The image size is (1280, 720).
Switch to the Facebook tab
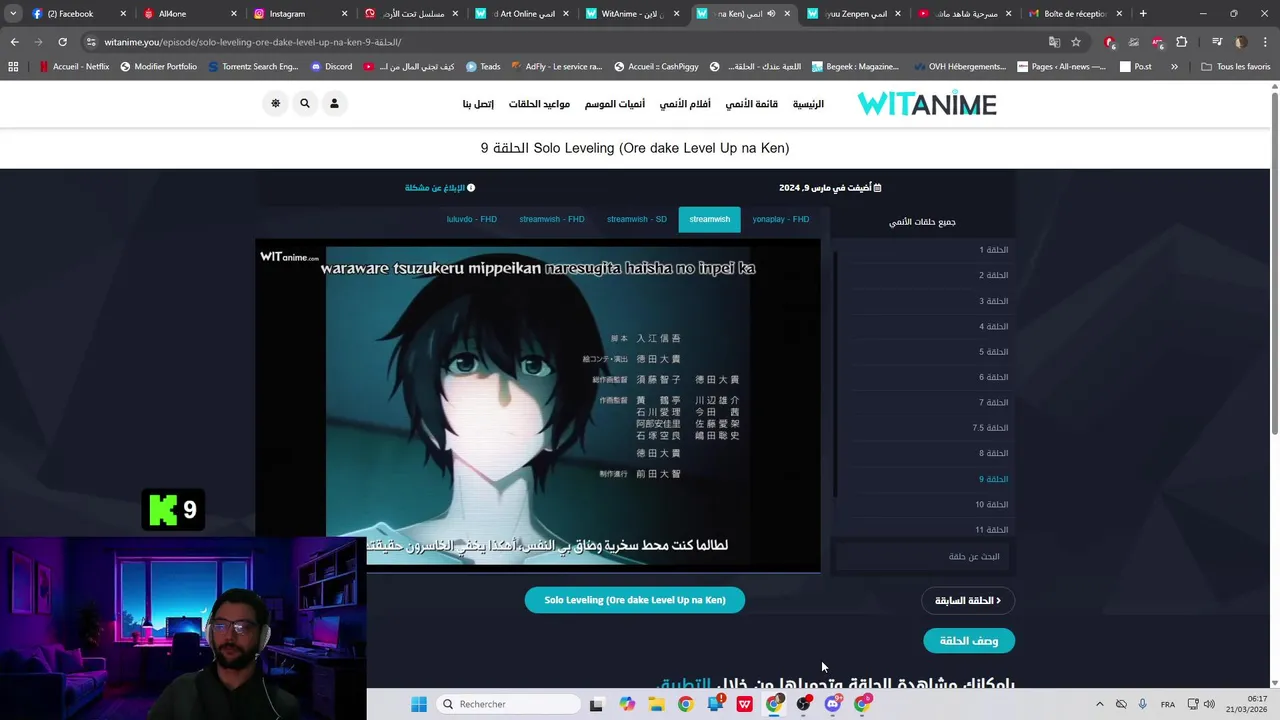78,14
